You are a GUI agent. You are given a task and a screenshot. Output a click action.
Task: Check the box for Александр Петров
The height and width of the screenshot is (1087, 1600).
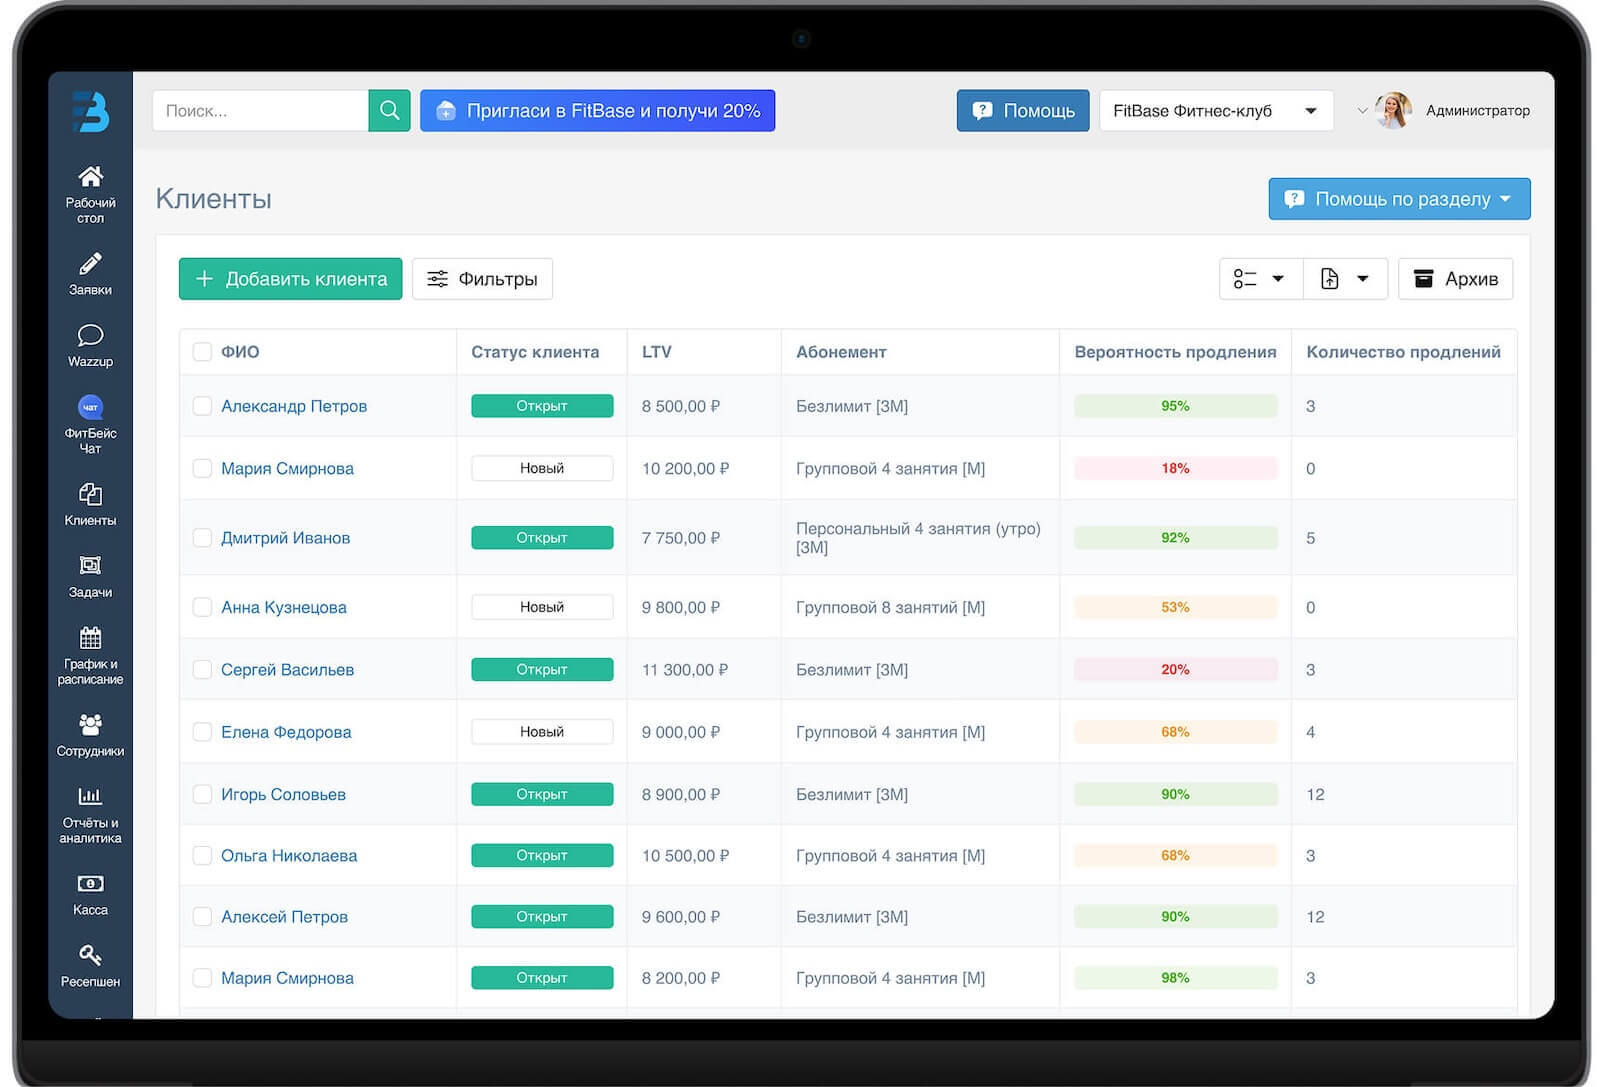coord(202,406)
